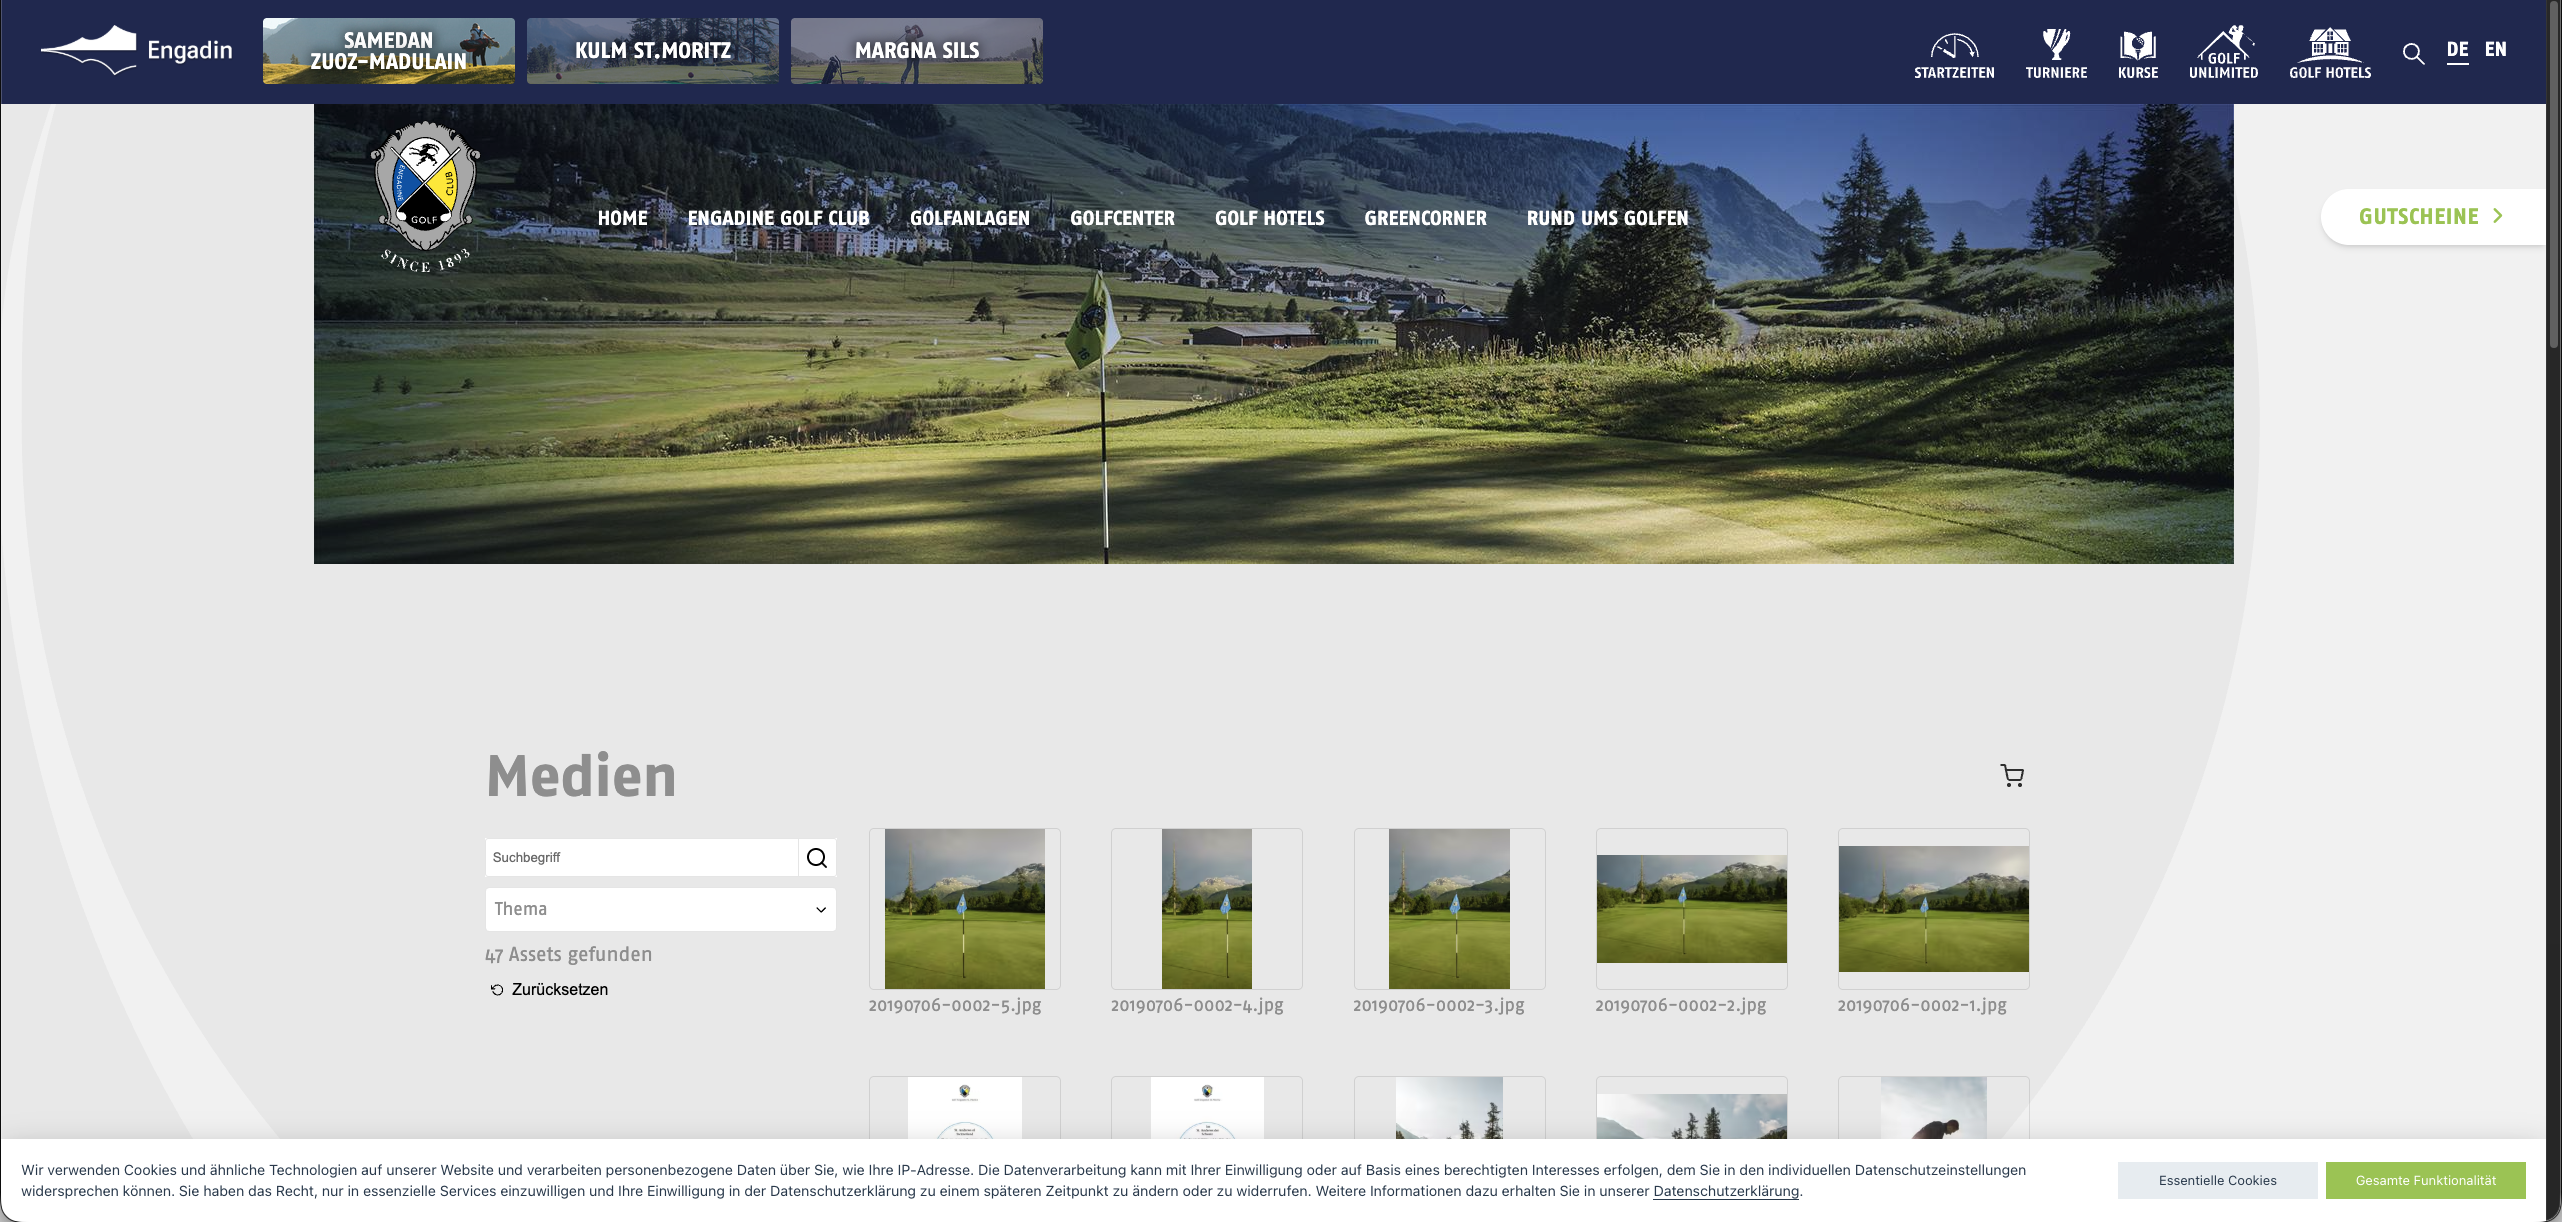Click the Engadin logo in header

(x=137, y=50)
